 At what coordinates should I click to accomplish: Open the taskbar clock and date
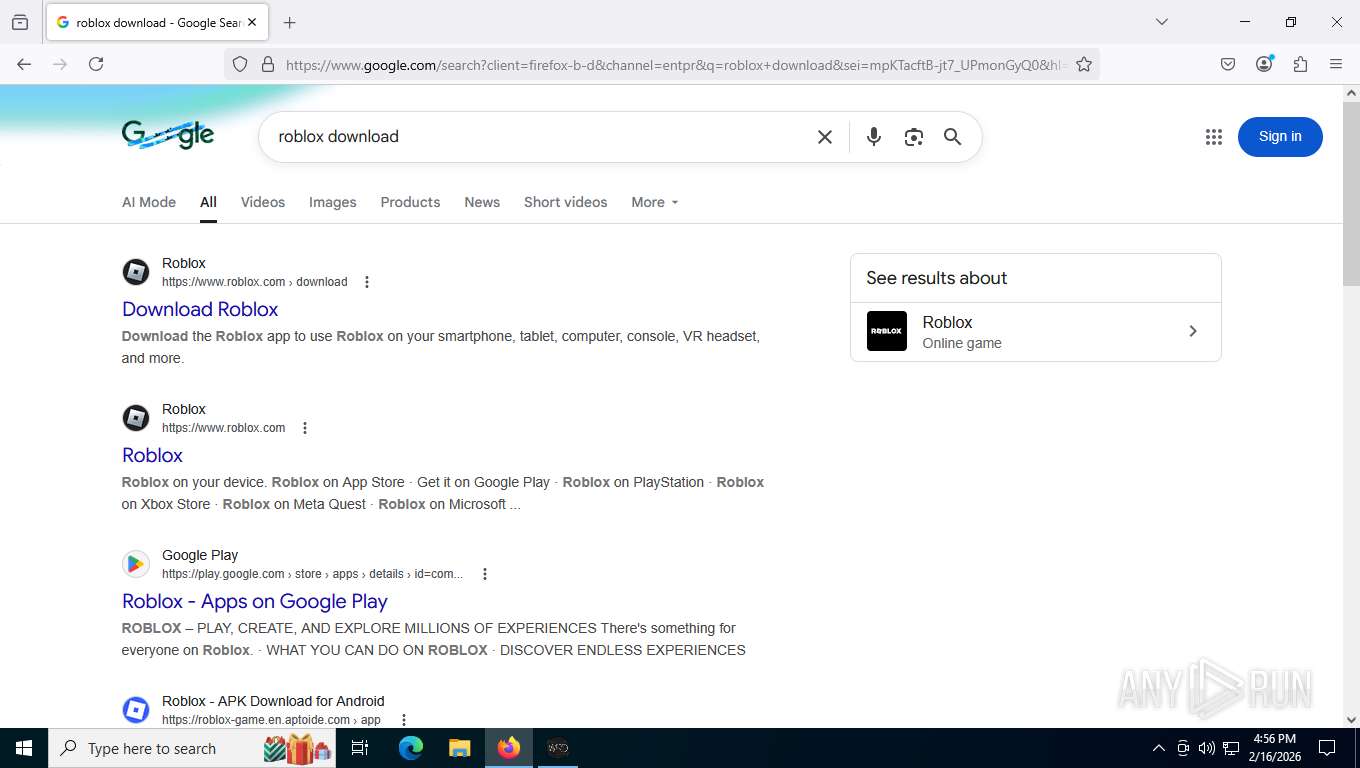tap(1274, 748)
